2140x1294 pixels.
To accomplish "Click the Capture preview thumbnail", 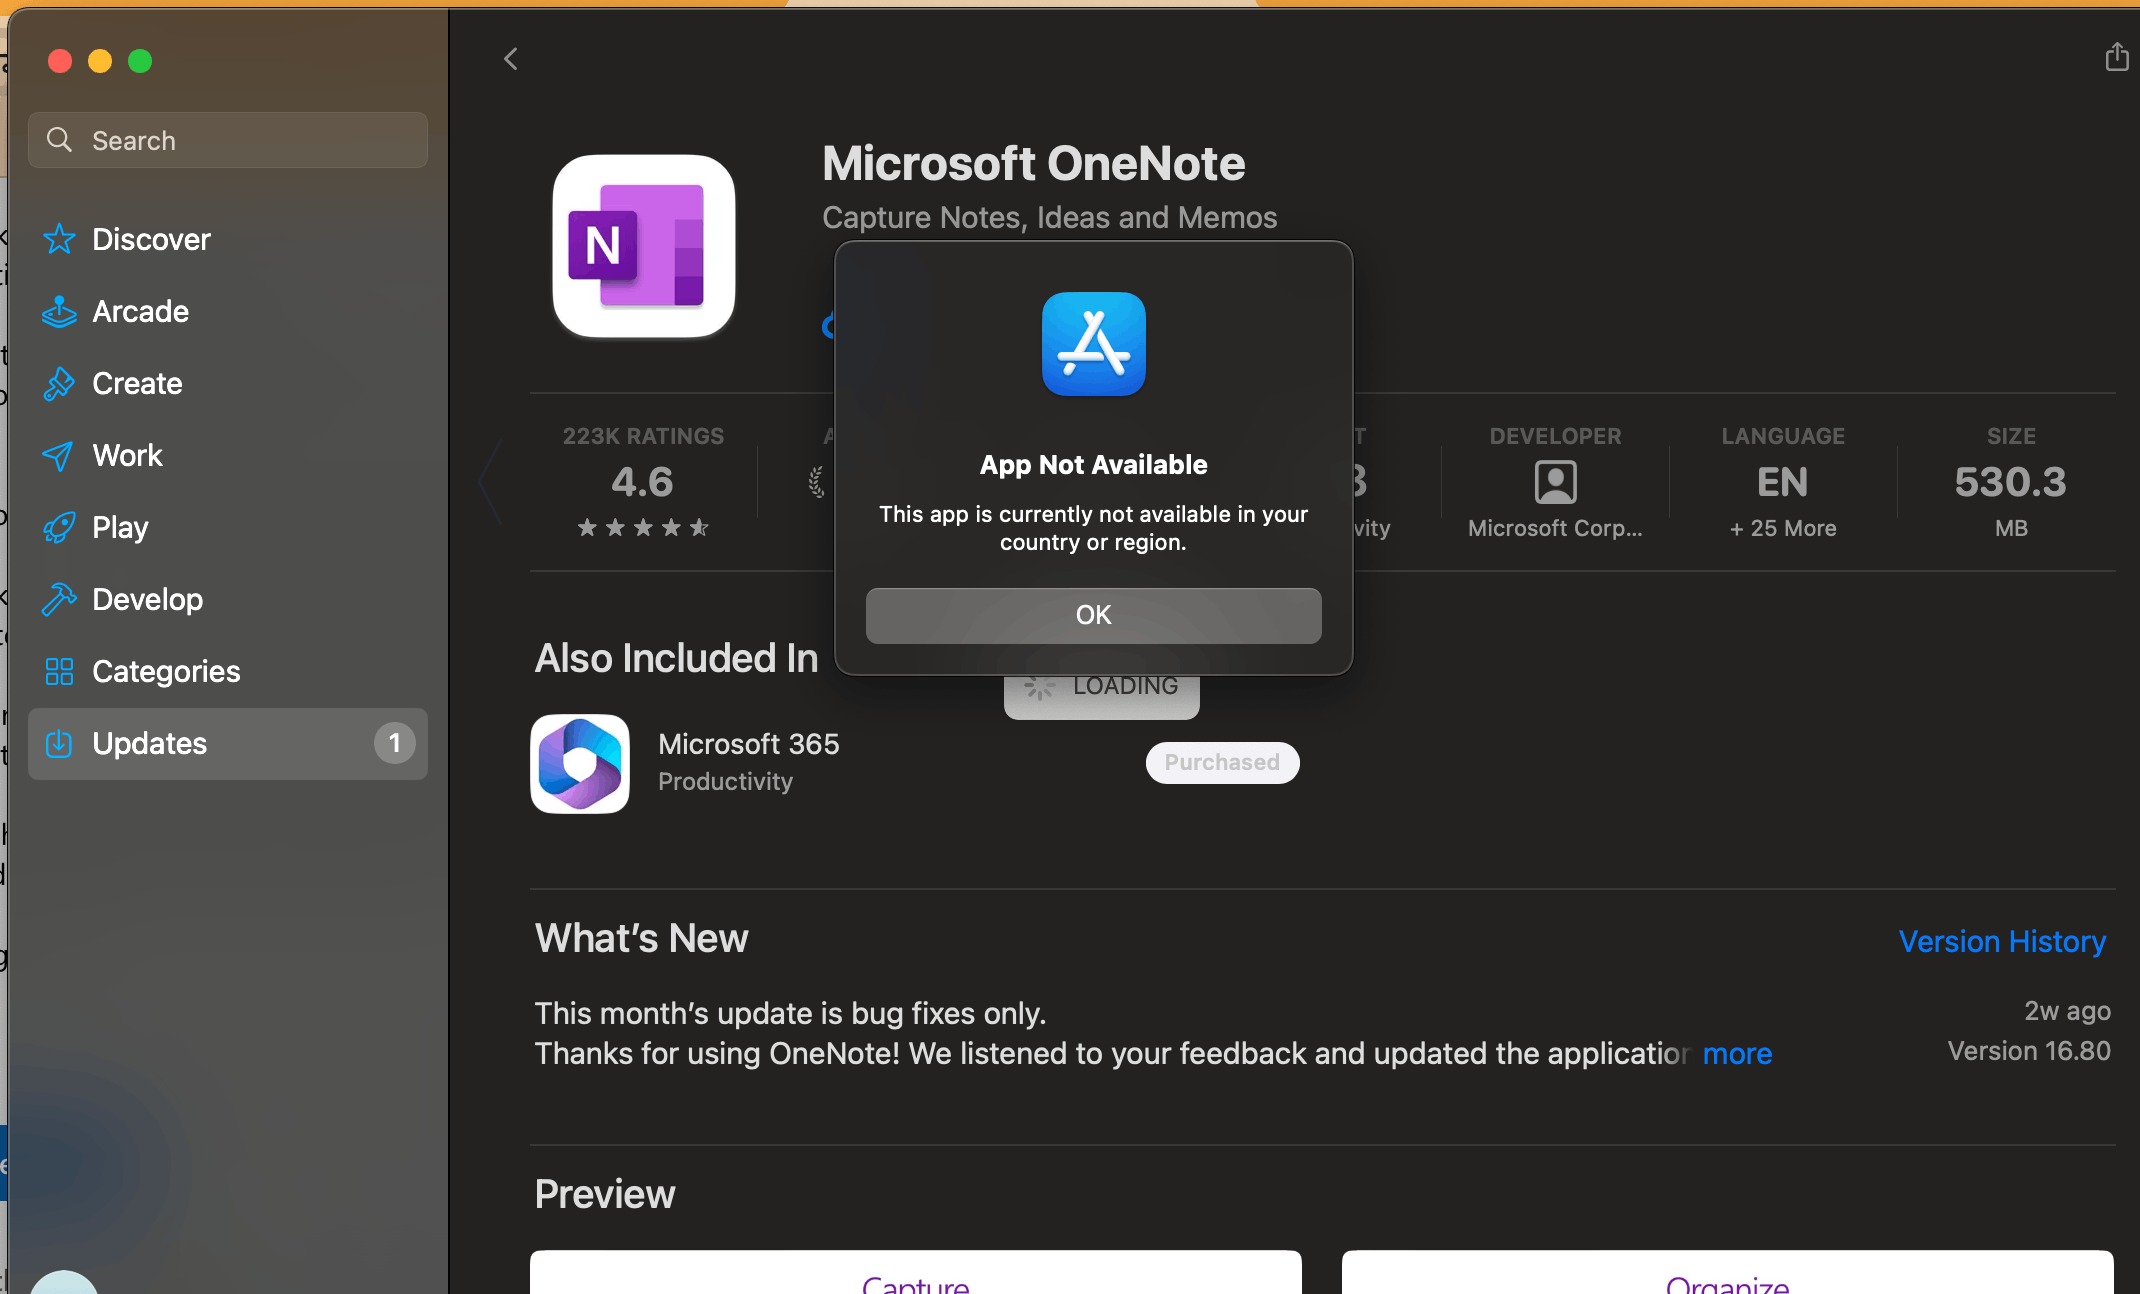I will click(x=916, y=1272).
